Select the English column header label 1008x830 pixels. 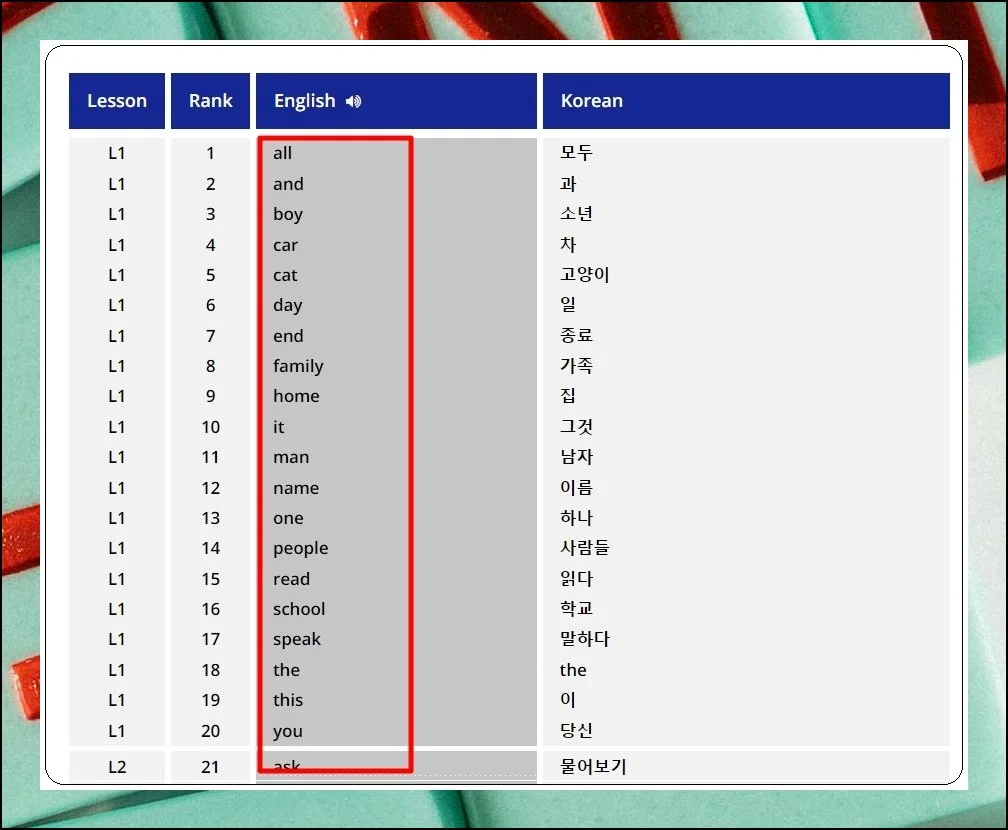point(304,101)
